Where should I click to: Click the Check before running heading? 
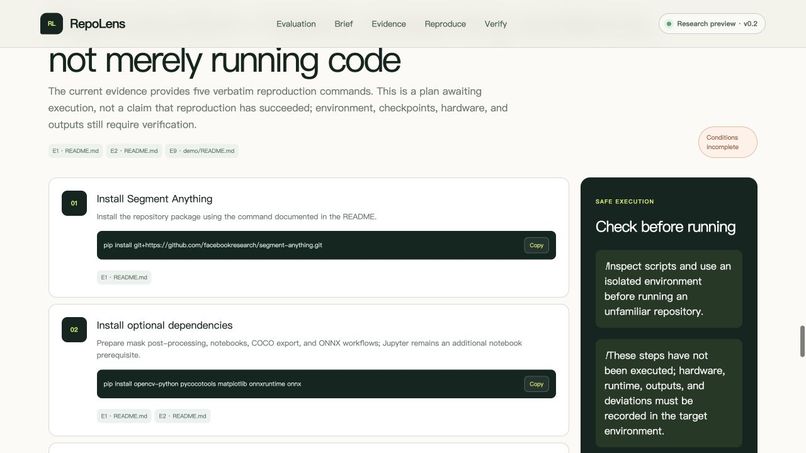[665, 227]
